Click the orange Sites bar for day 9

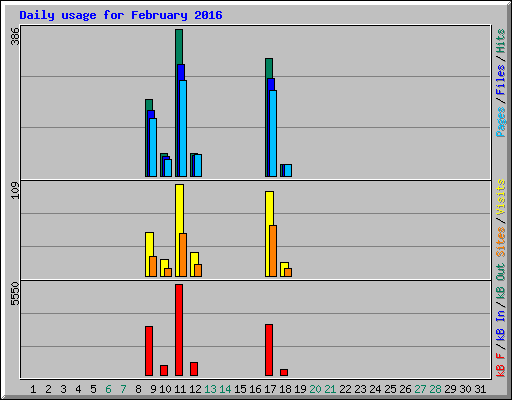point(153,266)
